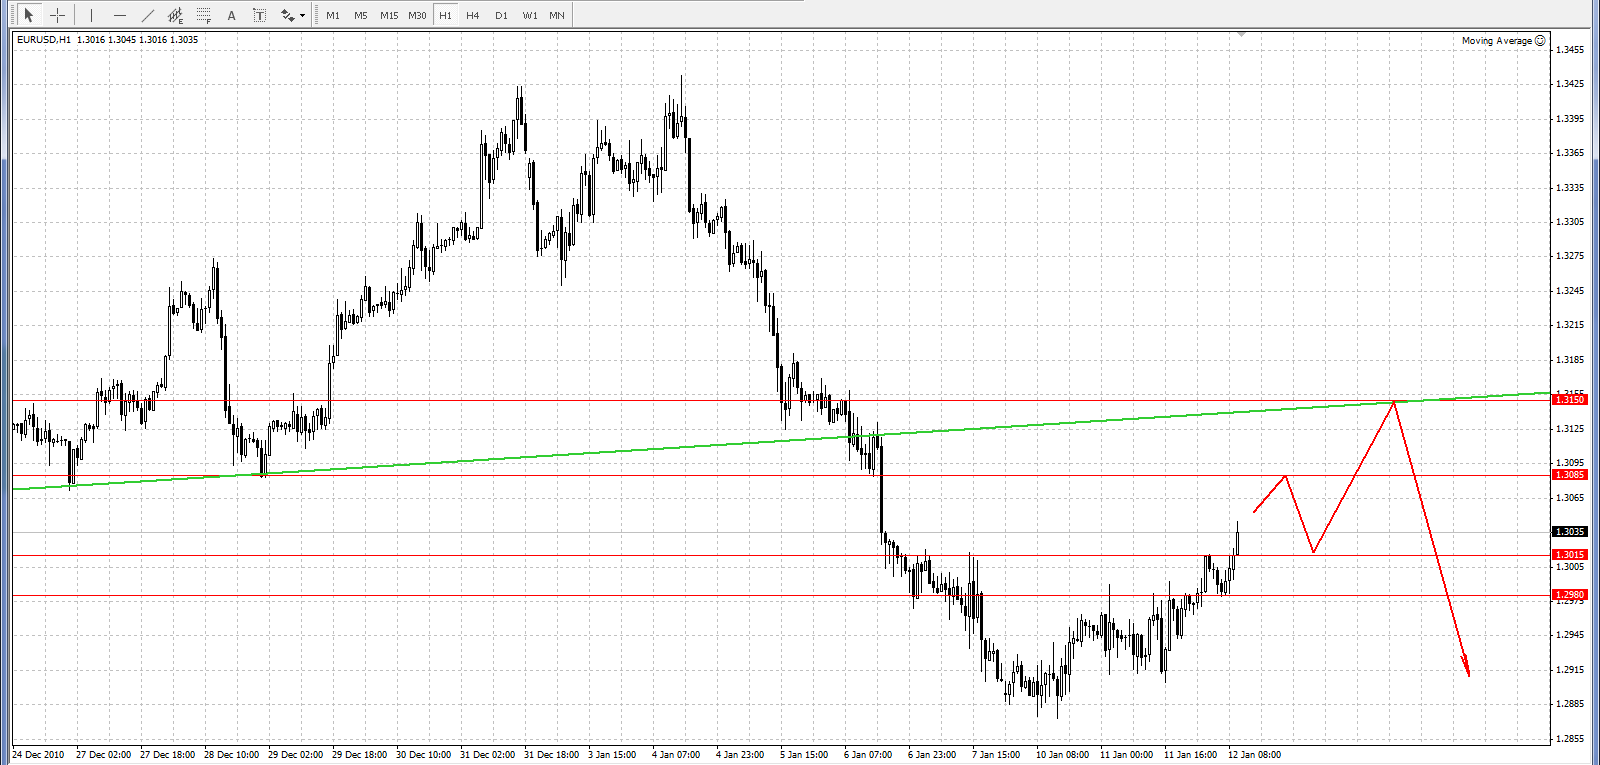Switch chart to M5 timeframe

click(x=361, y=15)
